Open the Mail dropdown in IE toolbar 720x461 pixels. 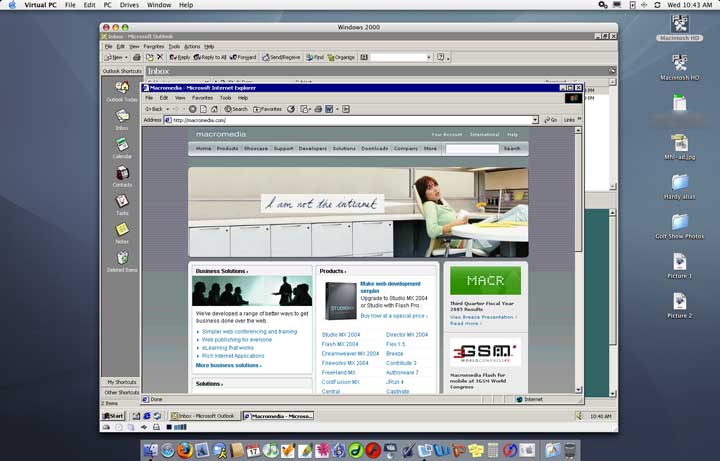(x=310, y=110)
